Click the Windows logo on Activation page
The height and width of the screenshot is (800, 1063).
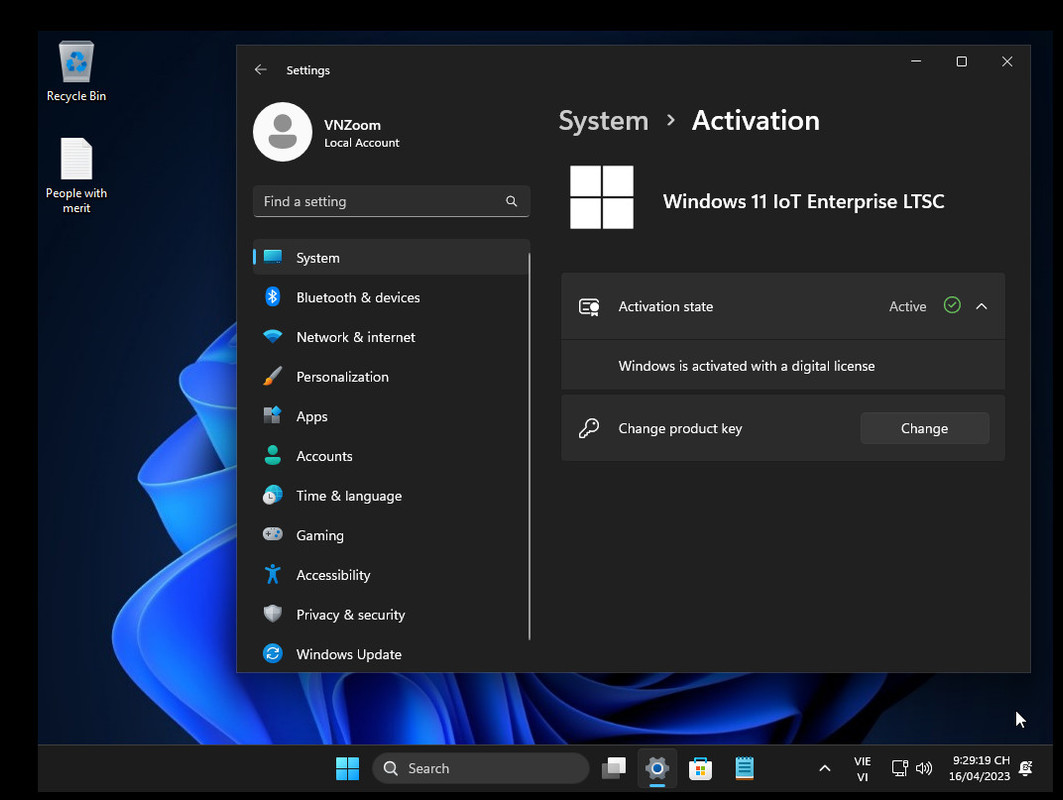pos(601,197)
